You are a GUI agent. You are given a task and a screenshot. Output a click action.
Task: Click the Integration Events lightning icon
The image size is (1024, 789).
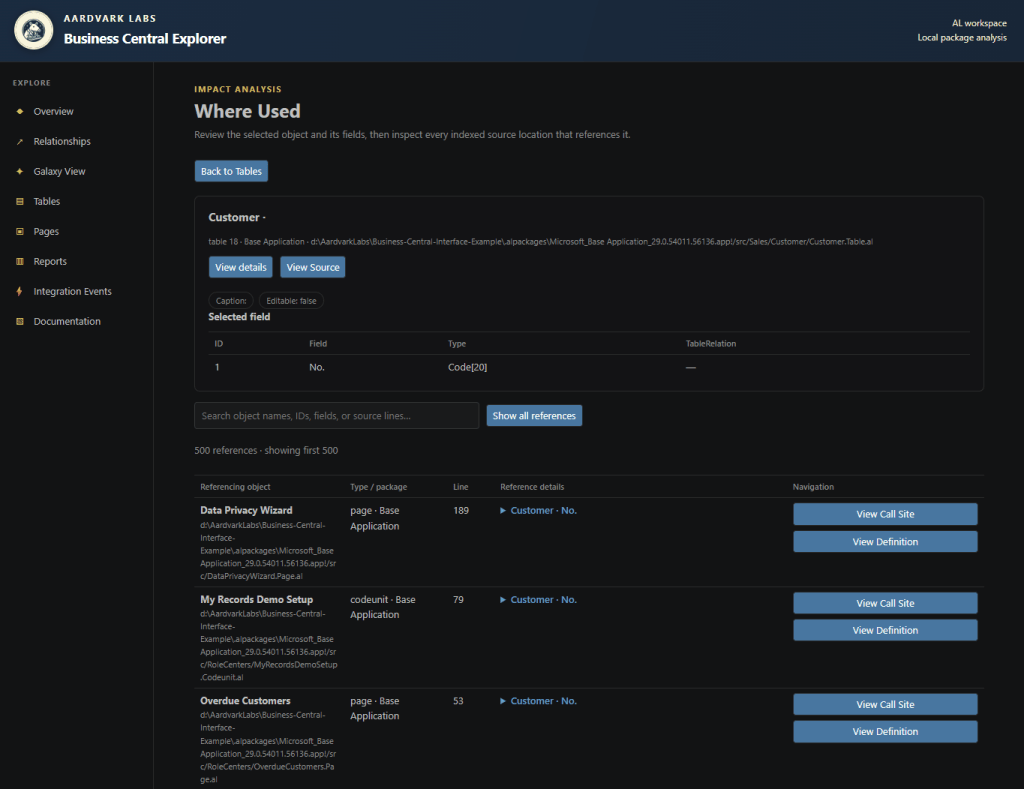click(x=20, y=292)
